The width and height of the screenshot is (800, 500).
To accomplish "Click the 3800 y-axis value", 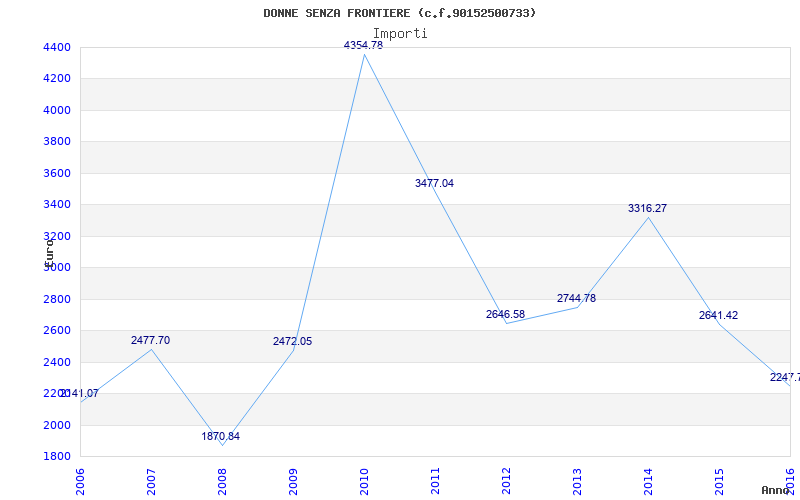I will pyautogui.click(x=55, y=141).
